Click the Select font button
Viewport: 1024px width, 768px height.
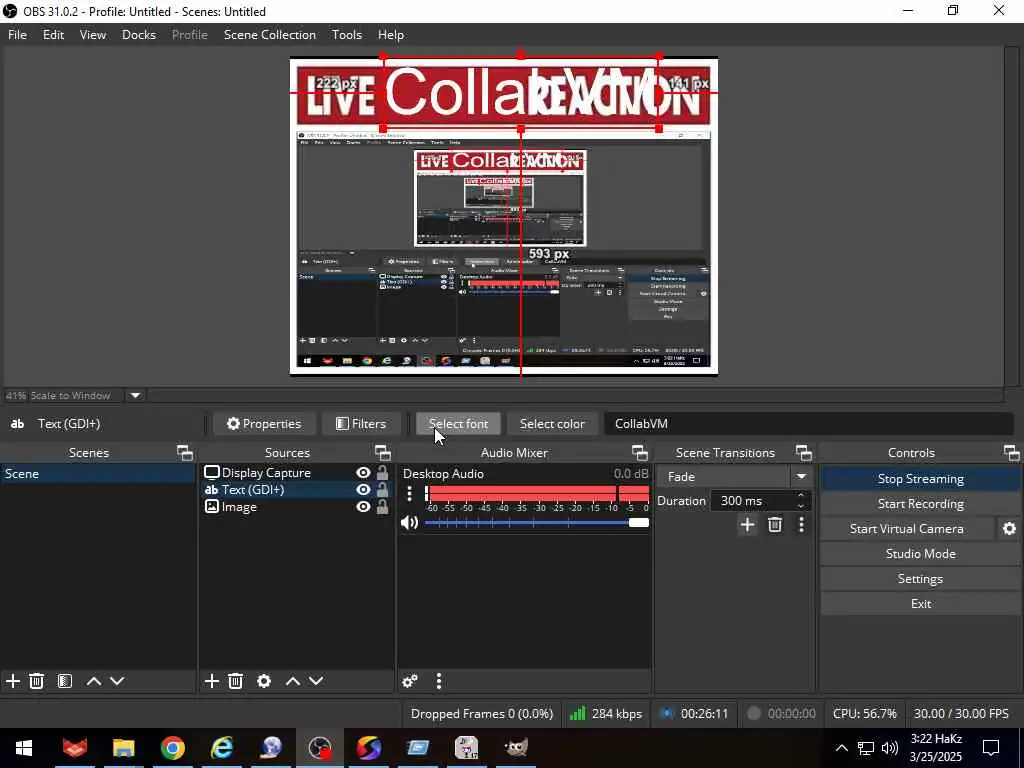pos(458,424)
